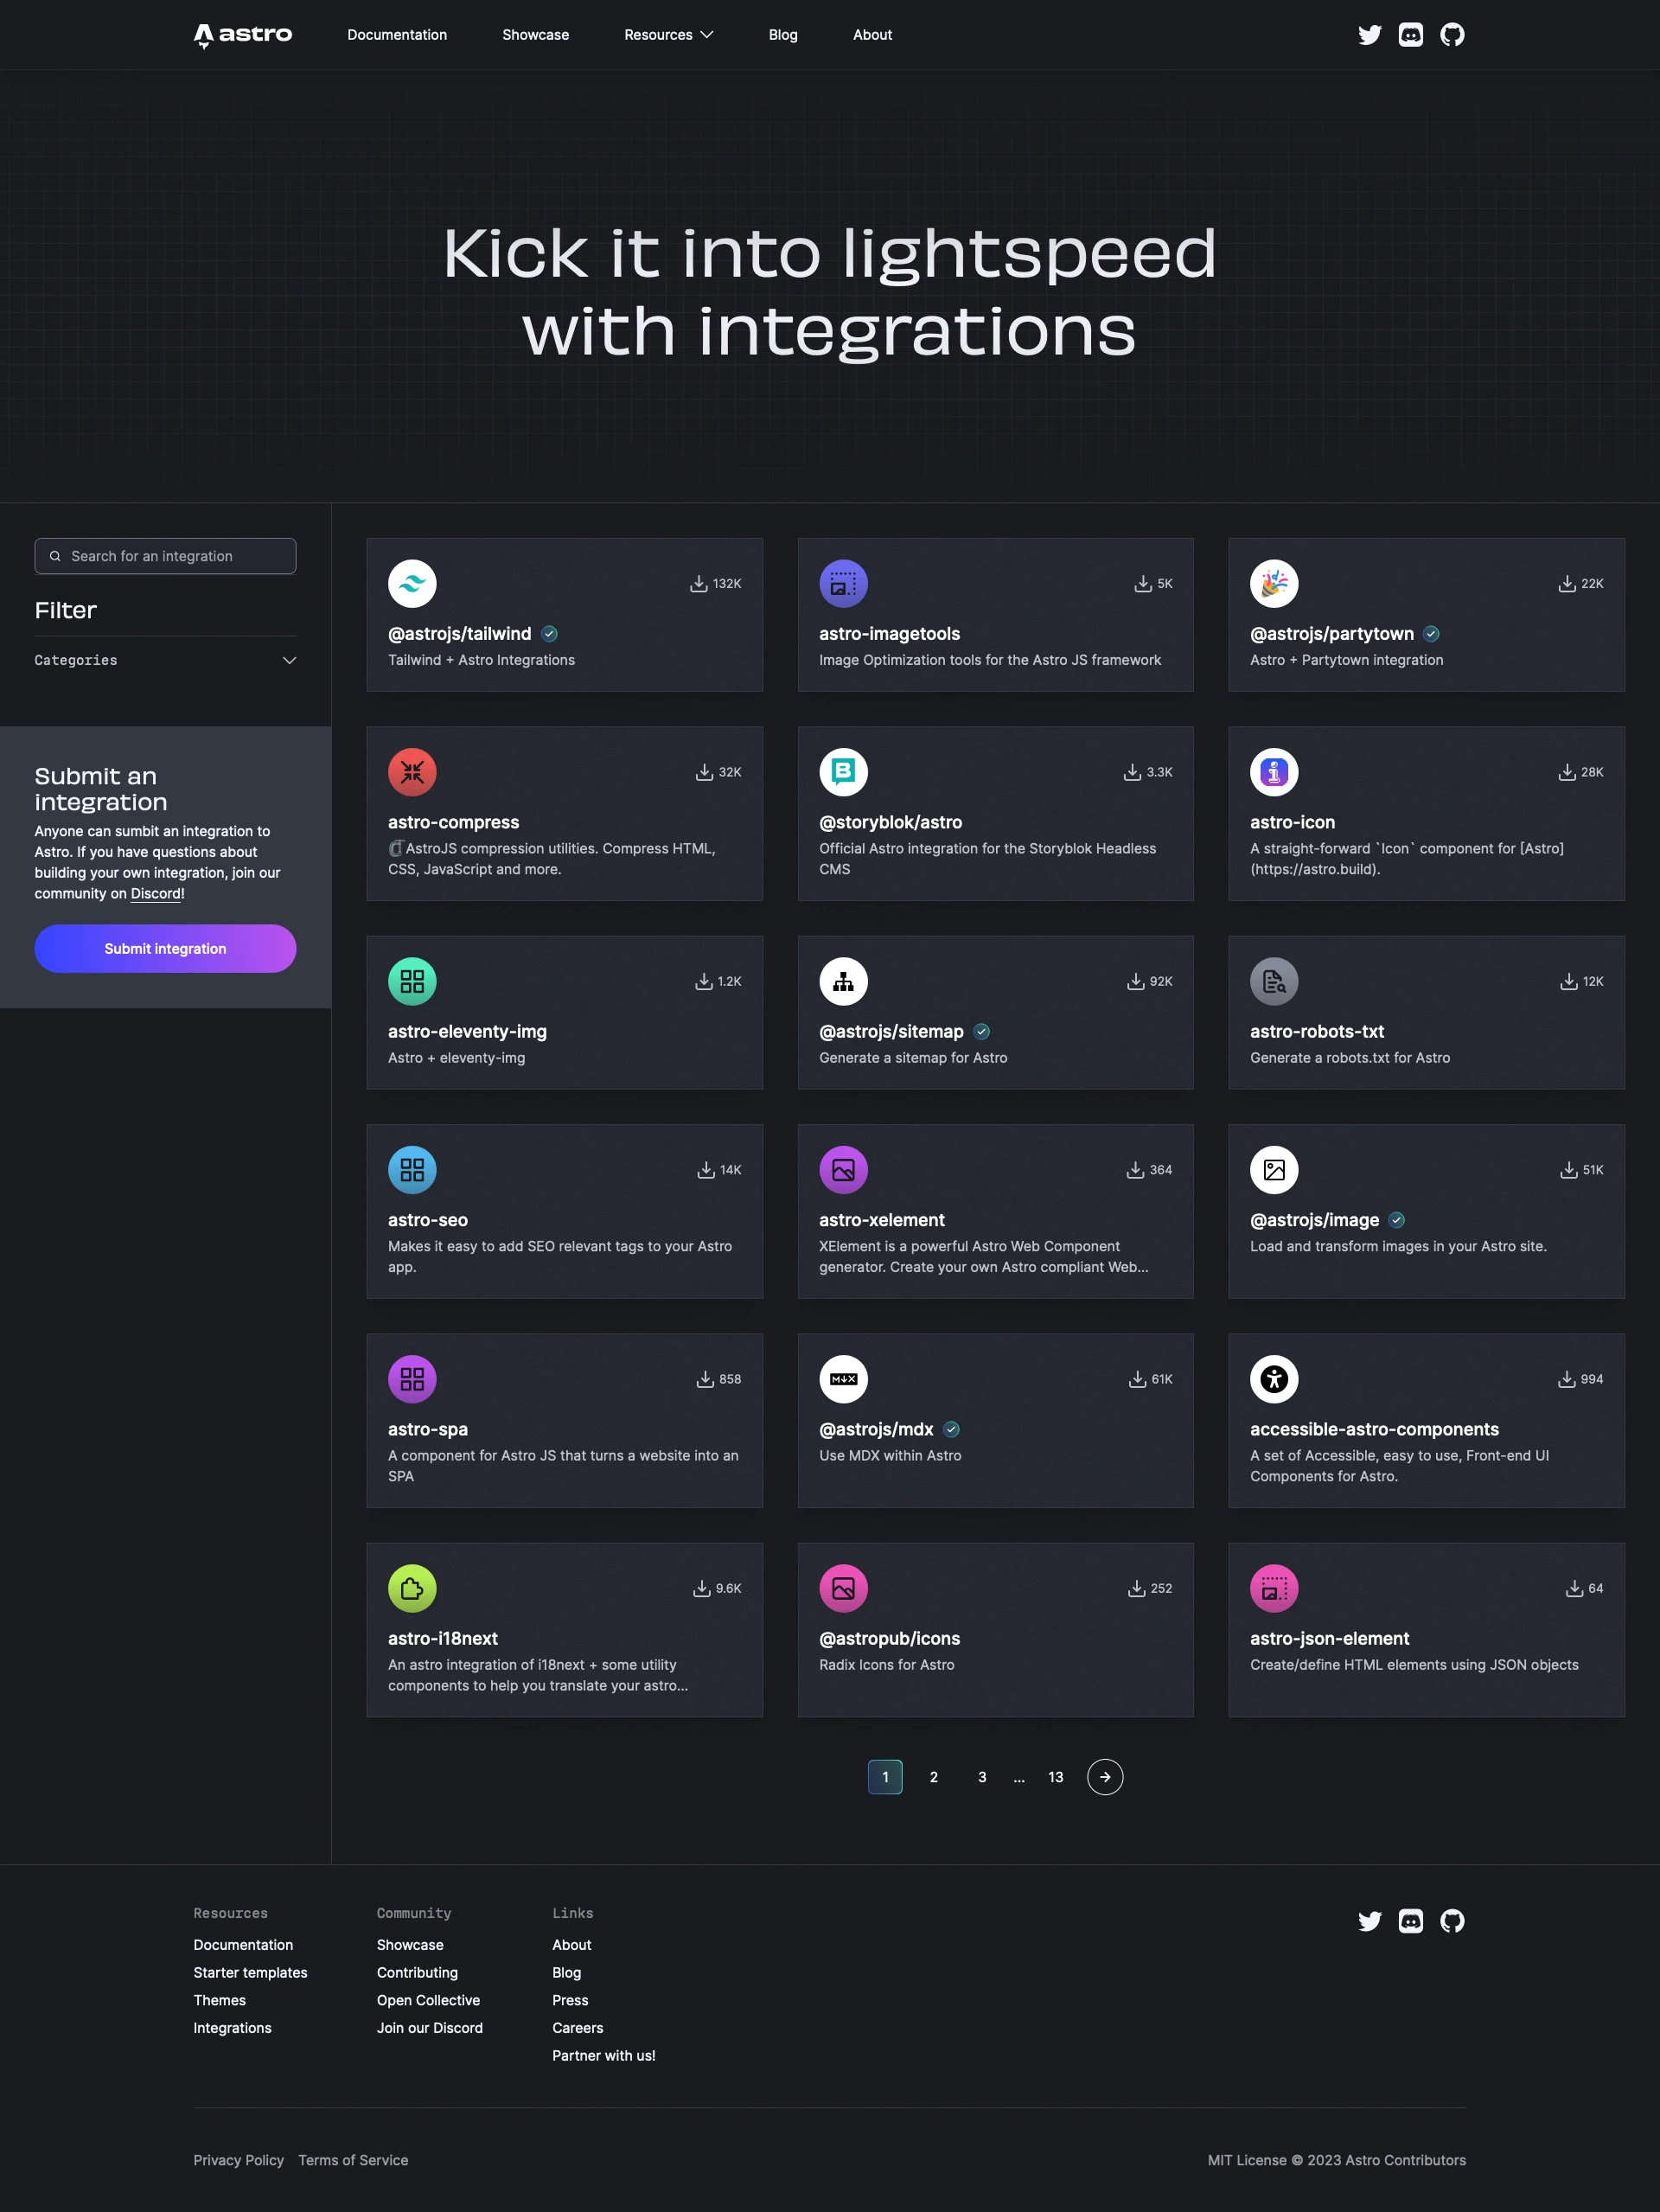Expand the Categories filter
Screen dimensions: 1660x2212
289,660
